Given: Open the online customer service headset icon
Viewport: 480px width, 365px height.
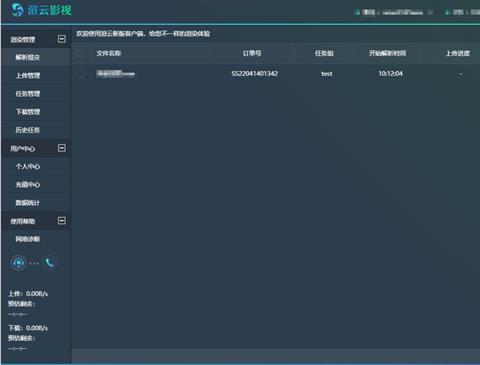Looking at the screenshot, I should click(19, 263).
